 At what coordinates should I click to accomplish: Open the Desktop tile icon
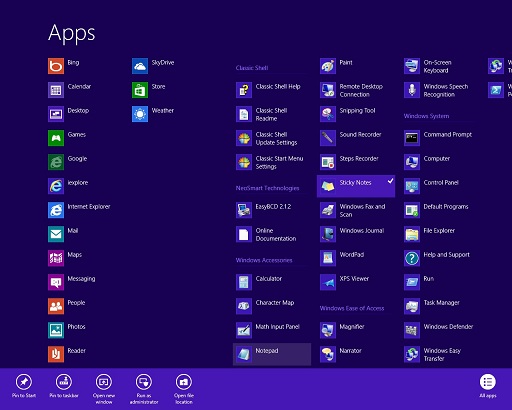(56, 114)
